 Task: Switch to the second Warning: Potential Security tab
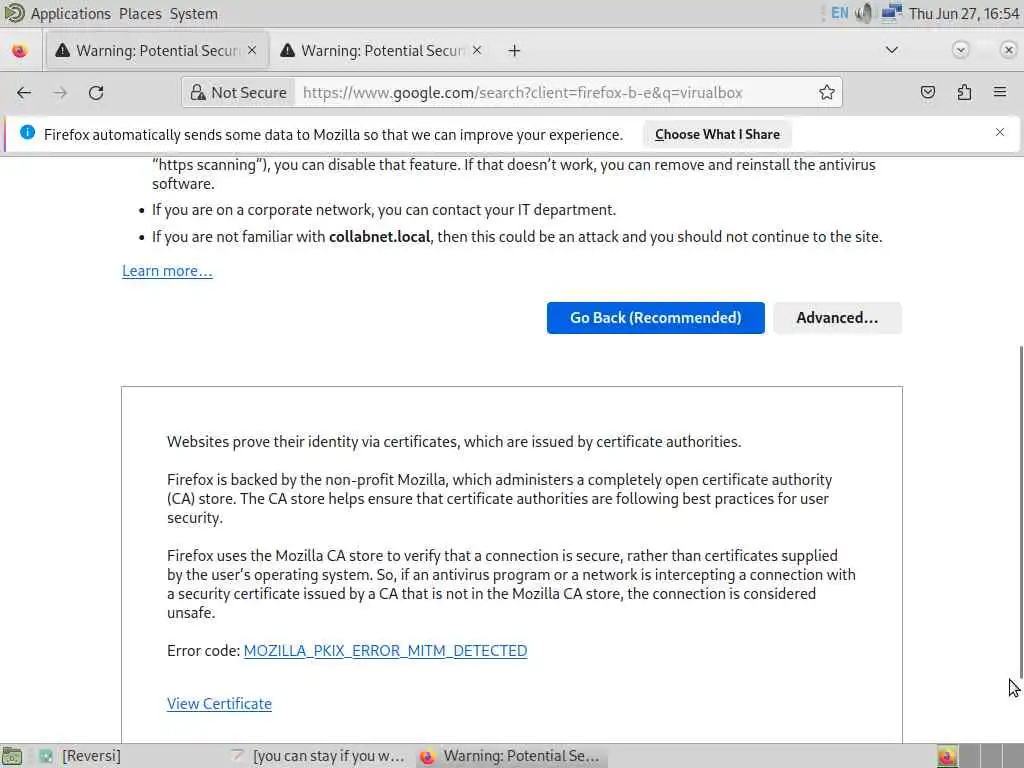tap(382, 50)
